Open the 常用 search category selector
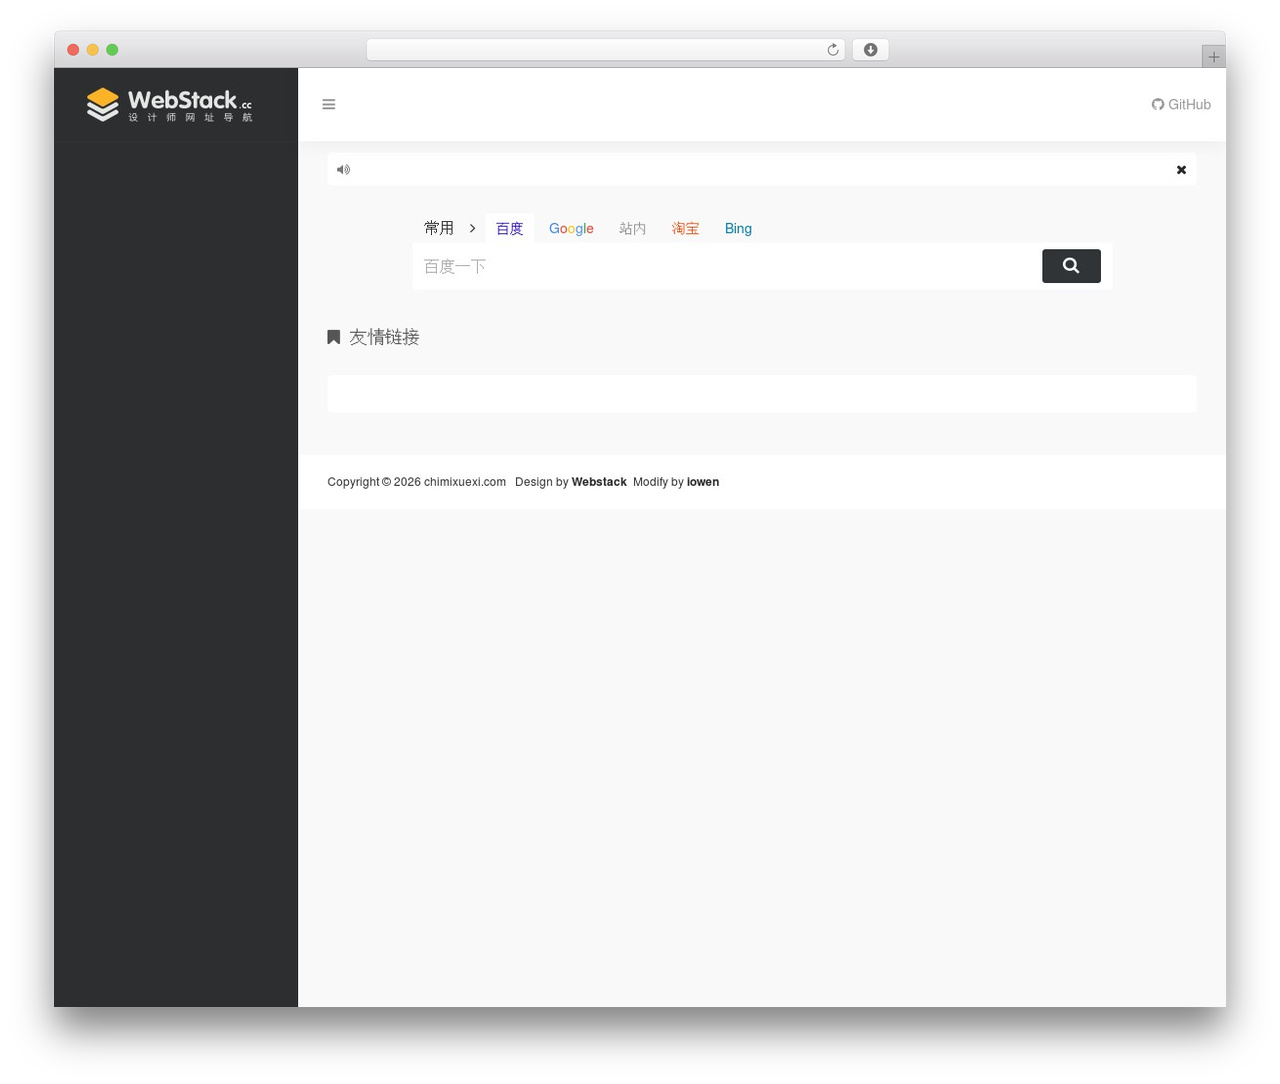This screenshot has width=1280, height=1084. [439, 228]
